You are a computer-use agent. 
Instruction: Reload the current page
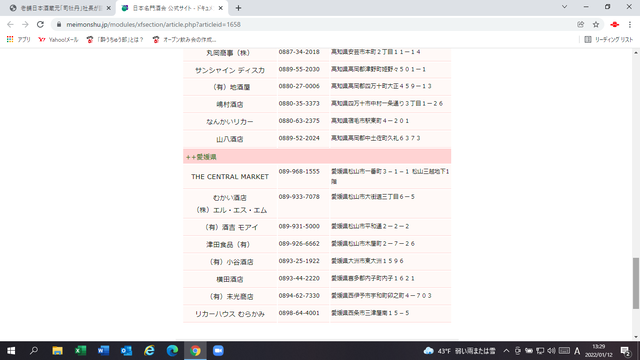pos(40,24)
